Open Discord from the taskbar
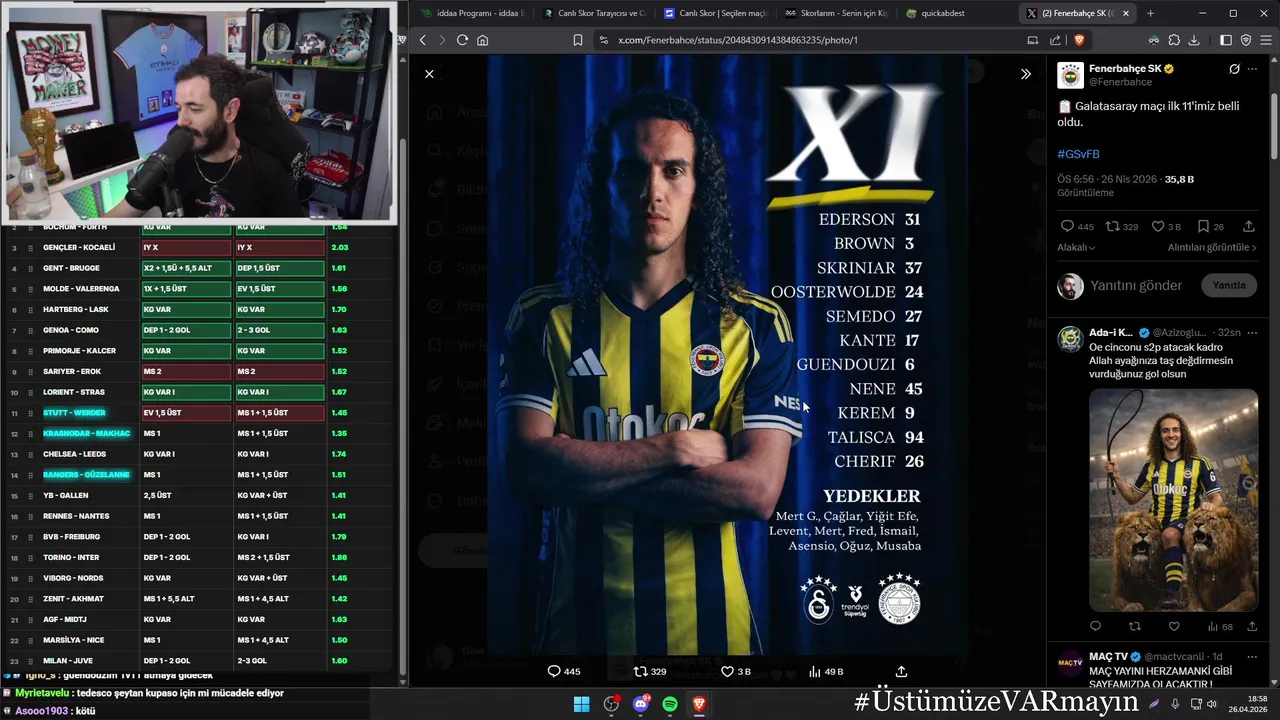The width and height of the screenshot is (1280, 720). pyautogui.click(x=641, y=704)
